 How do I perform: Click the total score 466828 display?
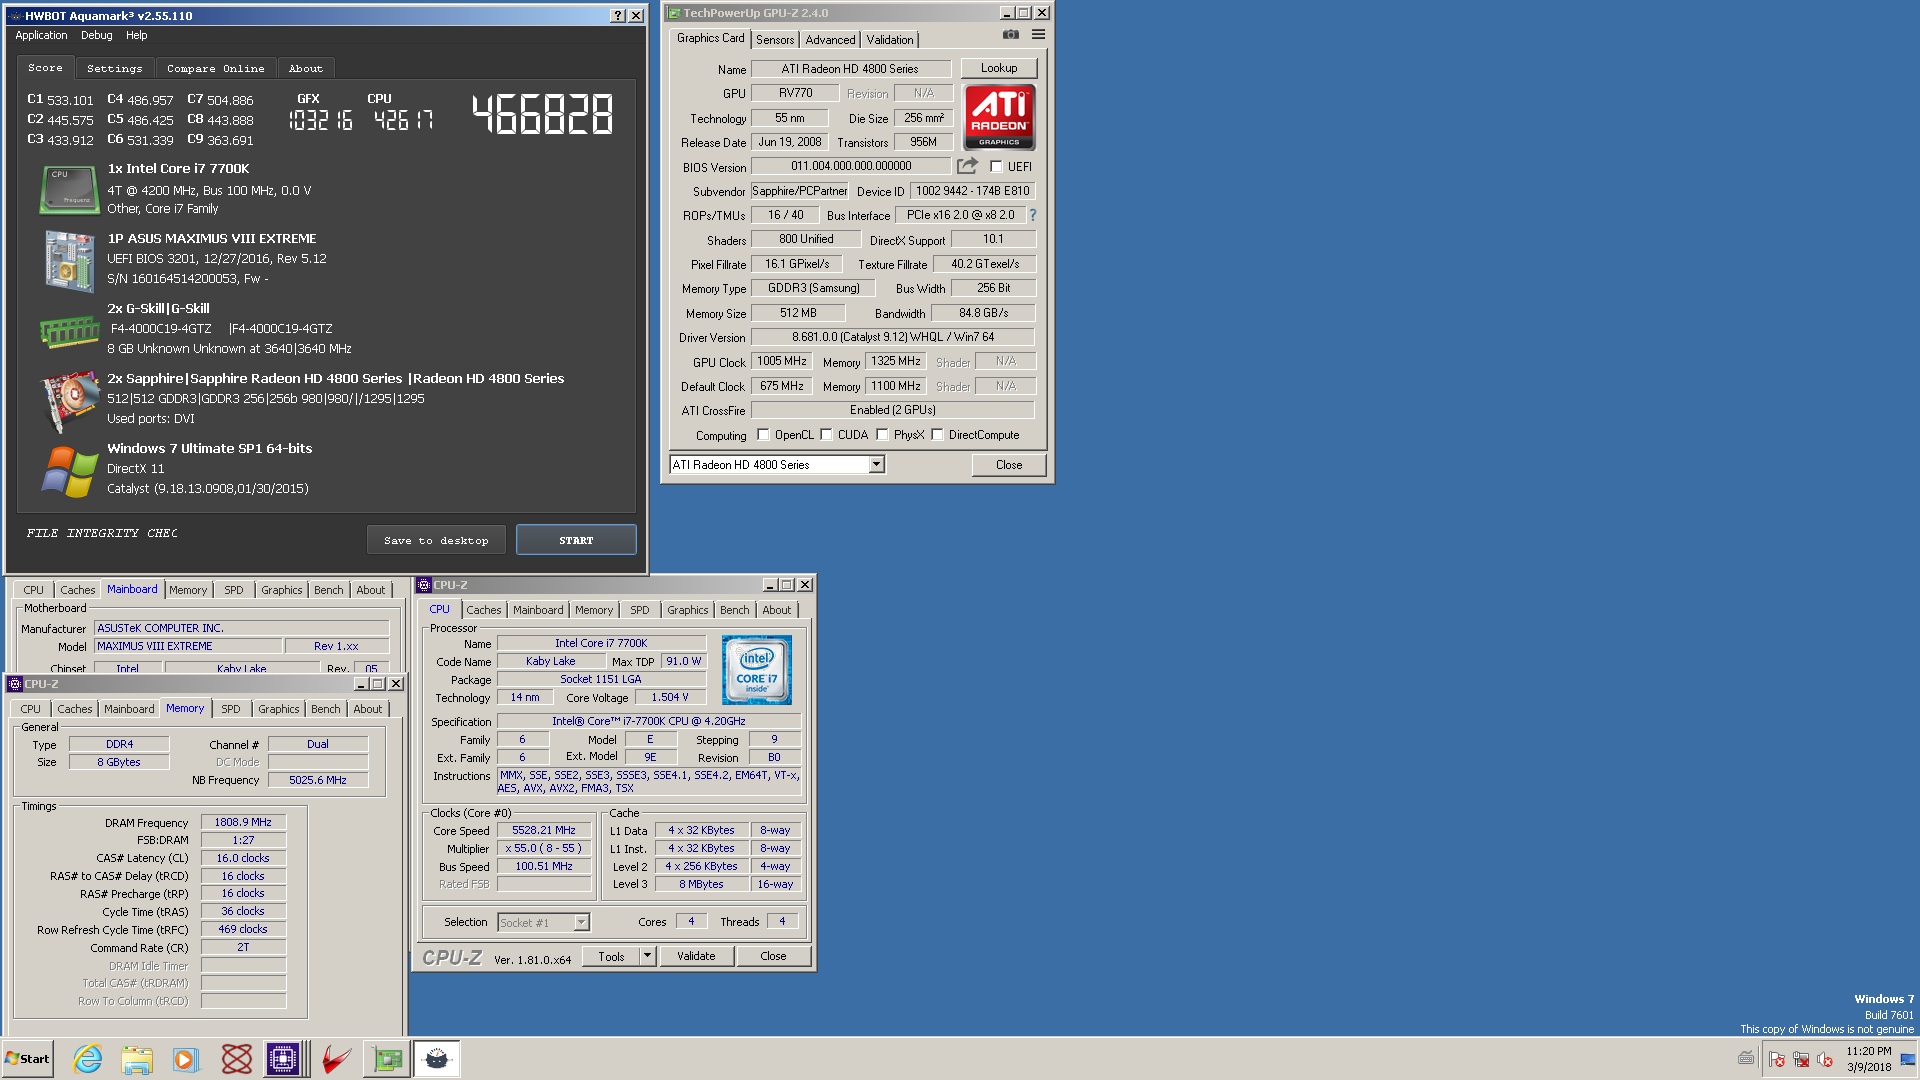pos(543,115)
